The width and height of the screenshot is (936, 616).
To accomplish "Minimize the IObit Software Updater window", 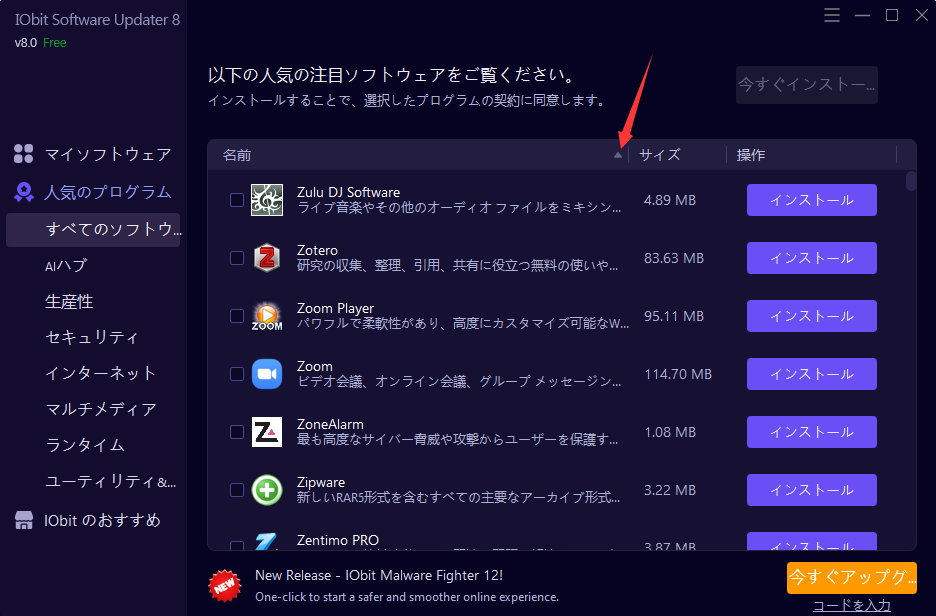I will (862, 15).
